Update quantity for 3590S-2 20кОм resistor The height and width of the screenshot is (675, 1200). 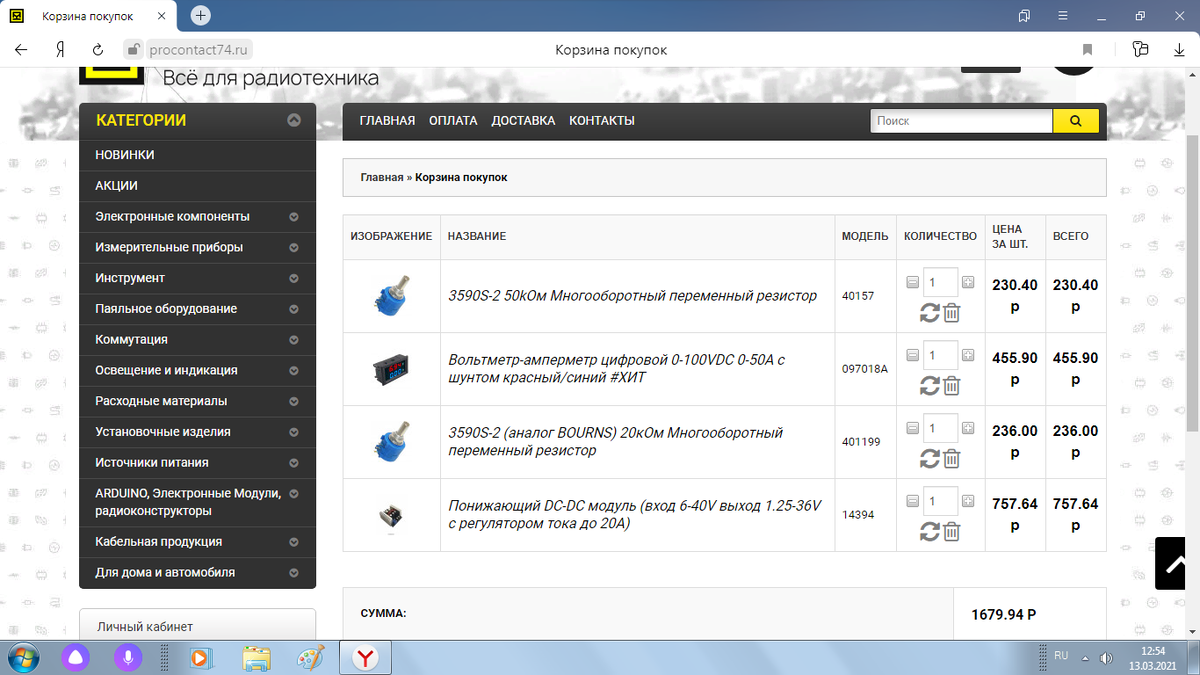pyautogui.click(x=929, y=458)
